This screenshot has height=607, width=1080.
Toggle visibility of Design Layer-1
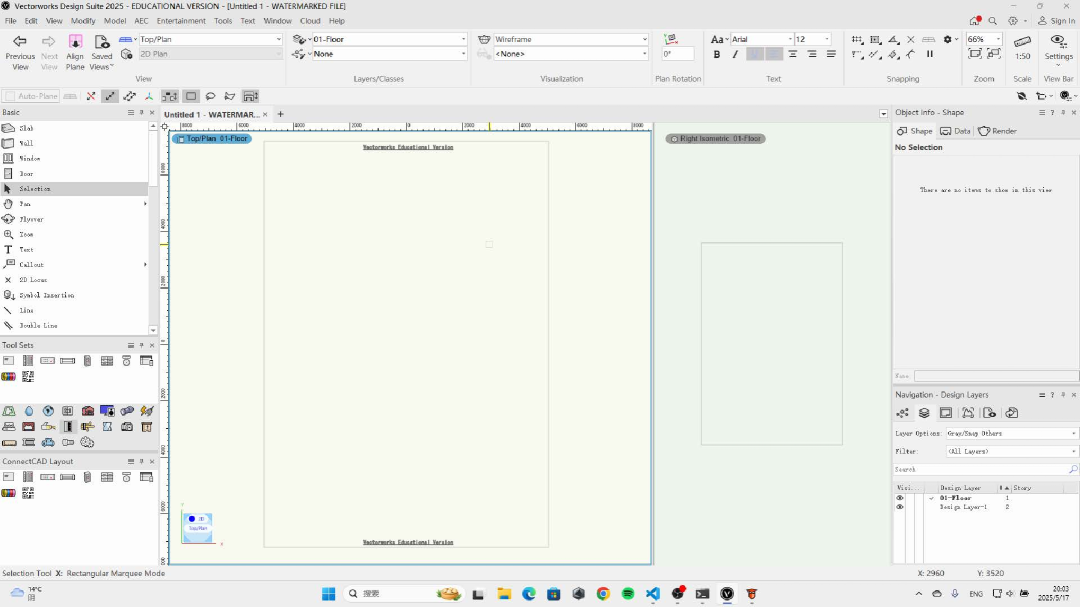click(899, 507)
